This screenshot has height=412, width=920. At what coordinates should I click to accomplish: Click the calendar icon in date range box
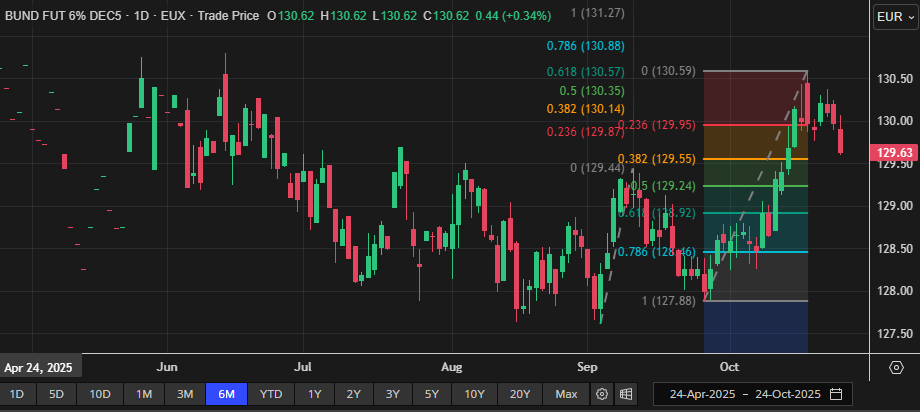[835, 394]
